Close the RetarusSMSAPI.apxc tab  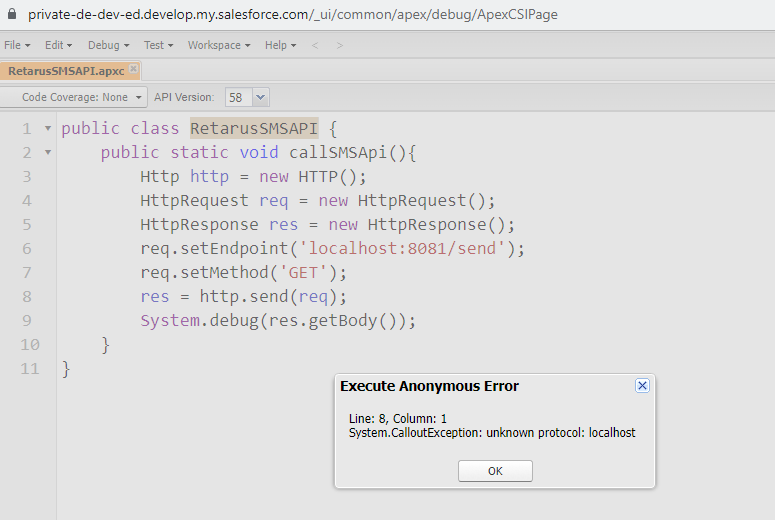pyautogui.click(x=134, y=70)
